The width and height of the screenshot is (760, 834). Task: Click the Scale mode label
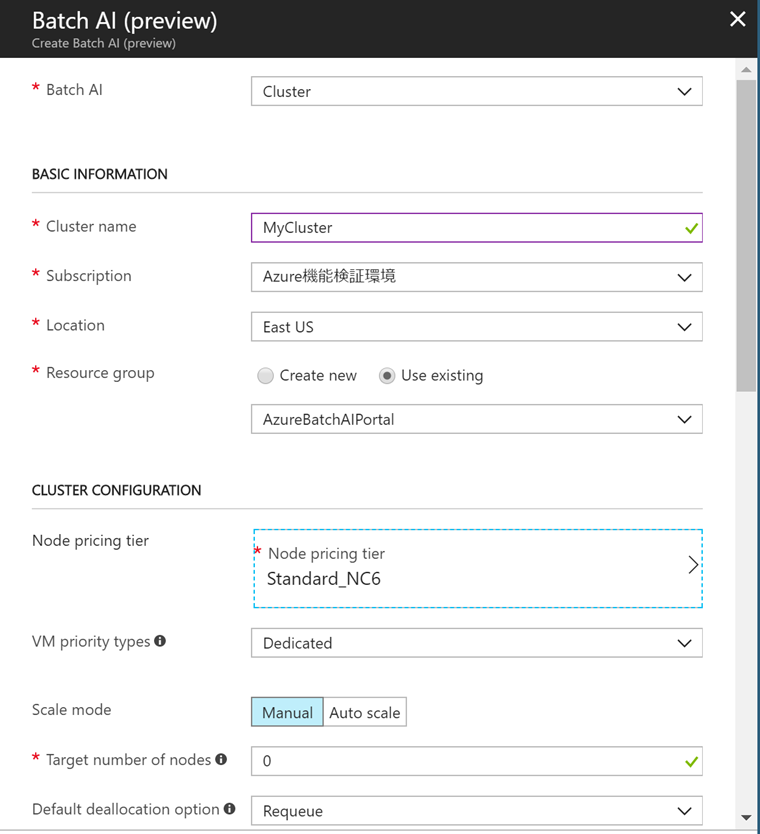pyautogui.click(x=71, y=710)
